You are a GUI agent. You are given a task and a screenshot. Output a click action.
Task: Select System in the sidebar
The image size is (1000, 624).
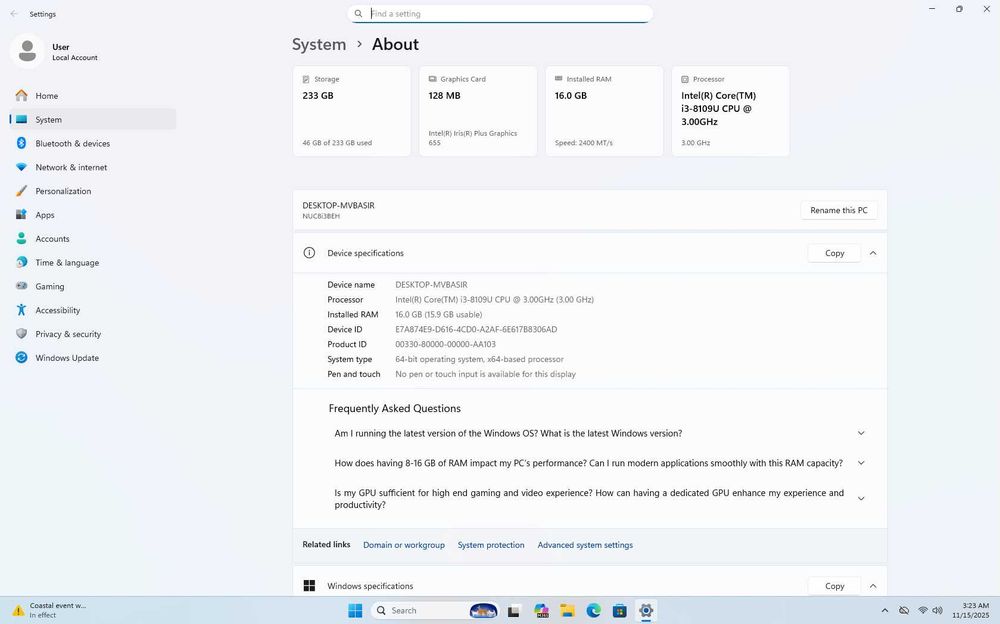92,119
